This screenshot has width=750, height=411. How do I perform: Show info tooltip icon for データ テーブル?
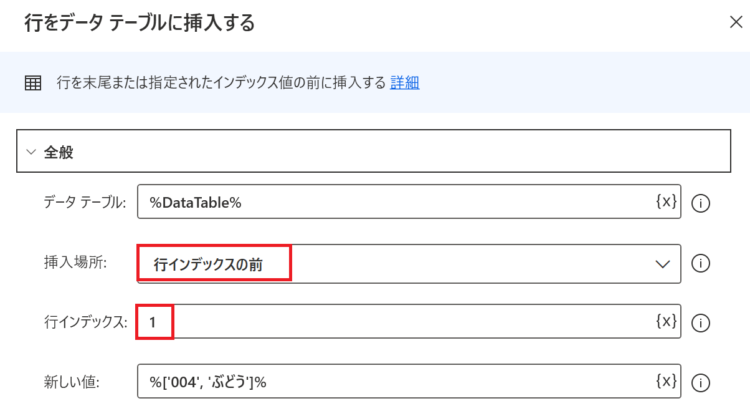click(700, 203)
